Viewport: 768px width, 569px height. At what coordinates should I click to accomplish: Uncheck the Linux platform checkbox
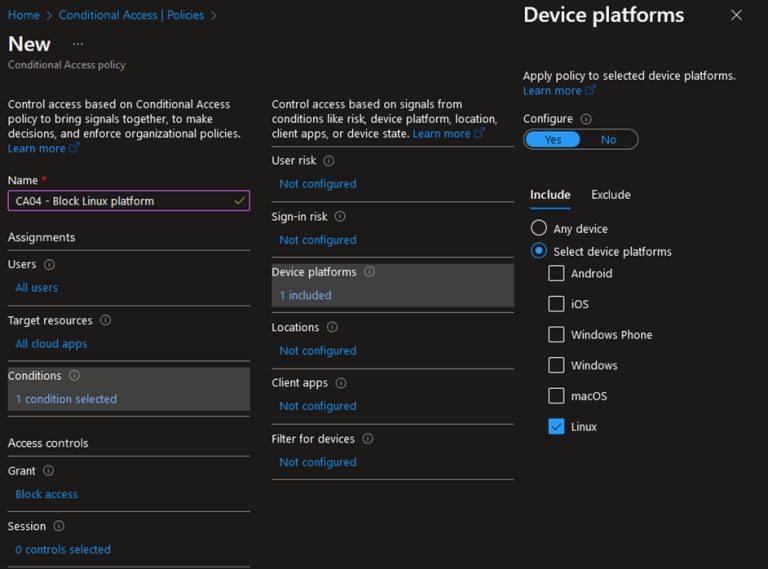556,427
